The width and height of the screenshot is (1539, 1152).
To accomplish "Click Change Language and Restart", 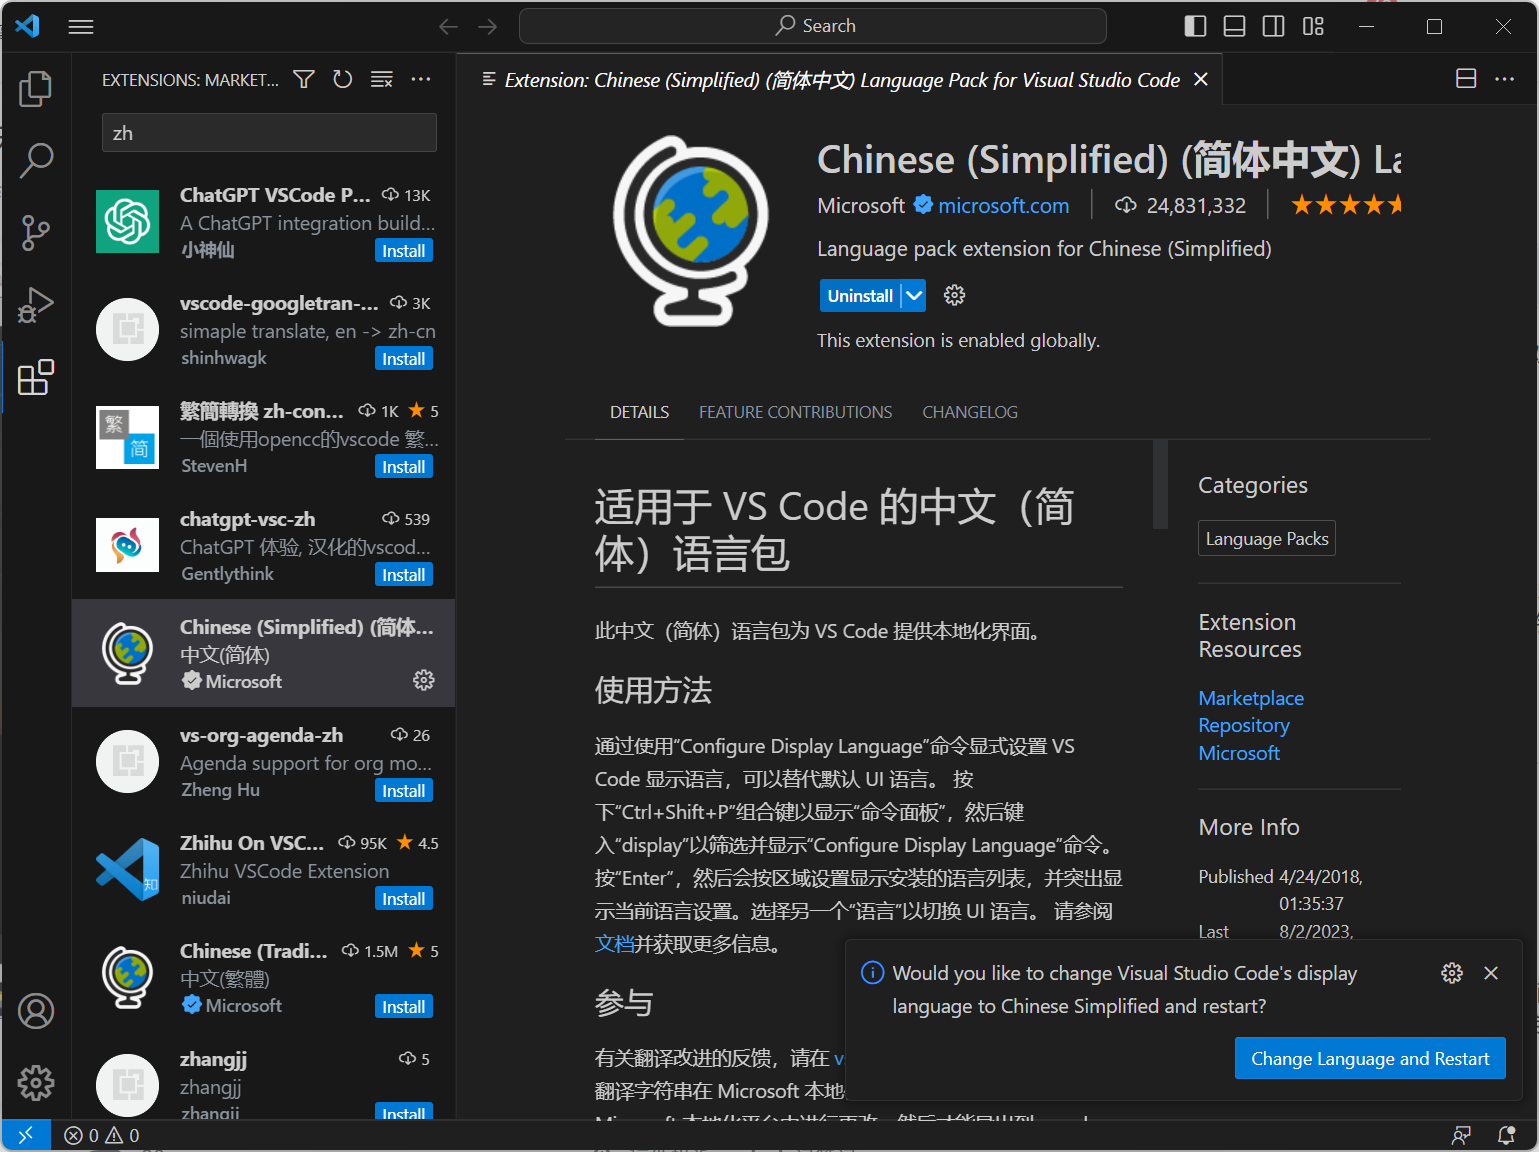I will pos(1370,1058).
